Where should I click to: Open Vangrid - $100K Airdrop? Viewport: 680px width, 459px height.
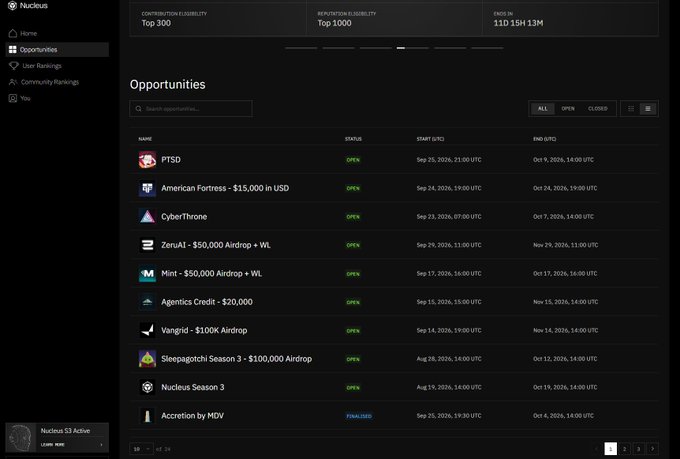point(204,330)
